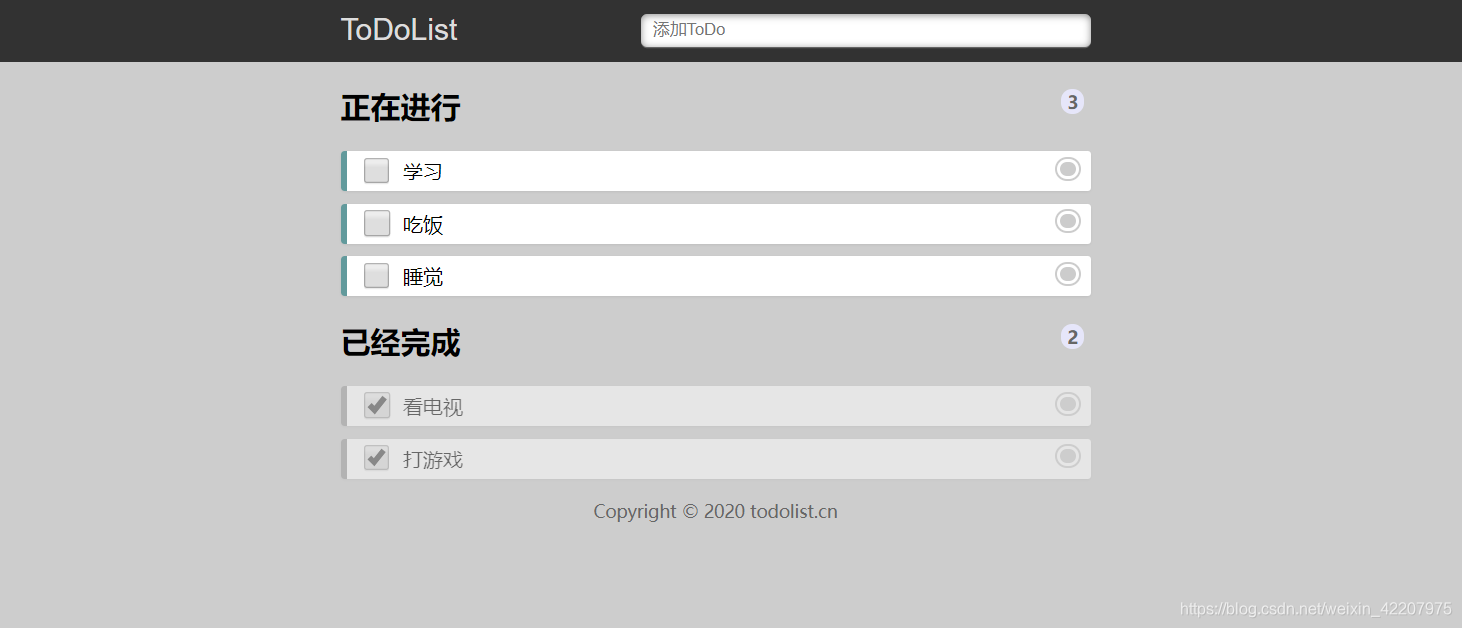Click the 看电视 completed task text
Image resolution: width=1462 pixels, height=628 pixels.
pos(433,407)
